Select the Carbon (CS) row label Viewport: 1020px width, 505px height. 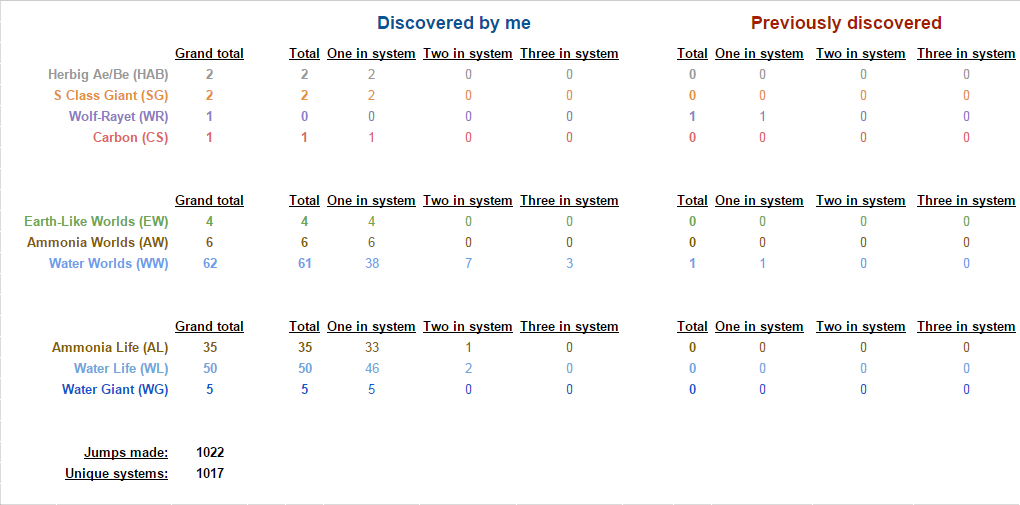[x=130, y=137]
